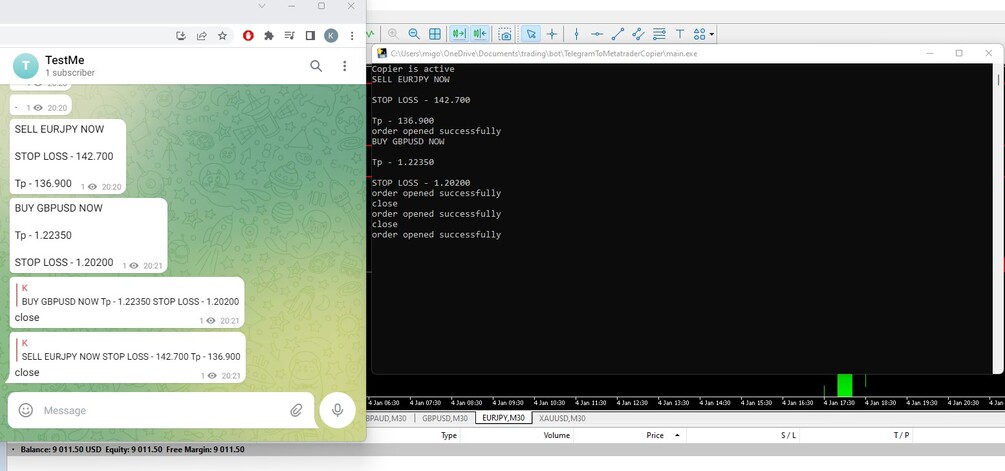Viewport: 1005px width, 471px height.
Task: Sort by the Price column header
Action: pos(655,435)
